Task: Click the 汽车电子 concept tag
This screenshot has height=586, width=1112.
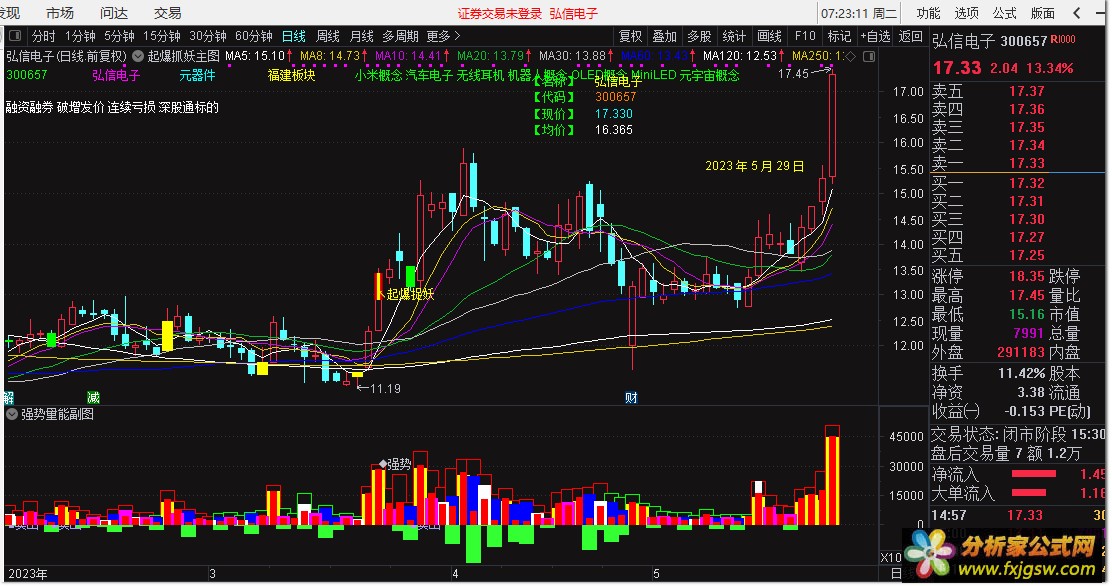Action: click(429, 74)
